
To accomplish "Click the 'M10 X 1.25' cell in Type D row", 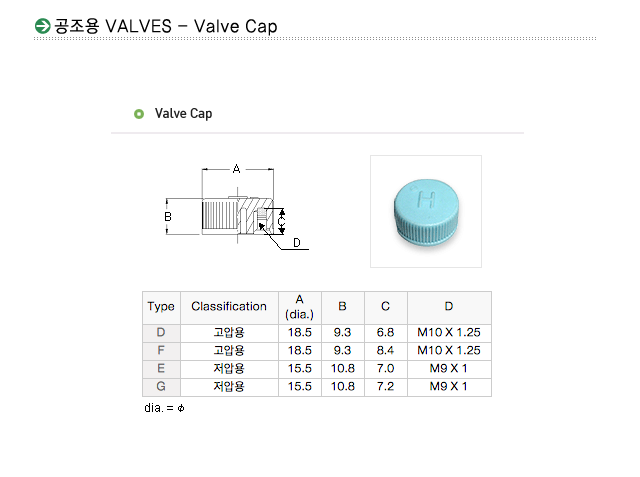I will coord(448,332).
